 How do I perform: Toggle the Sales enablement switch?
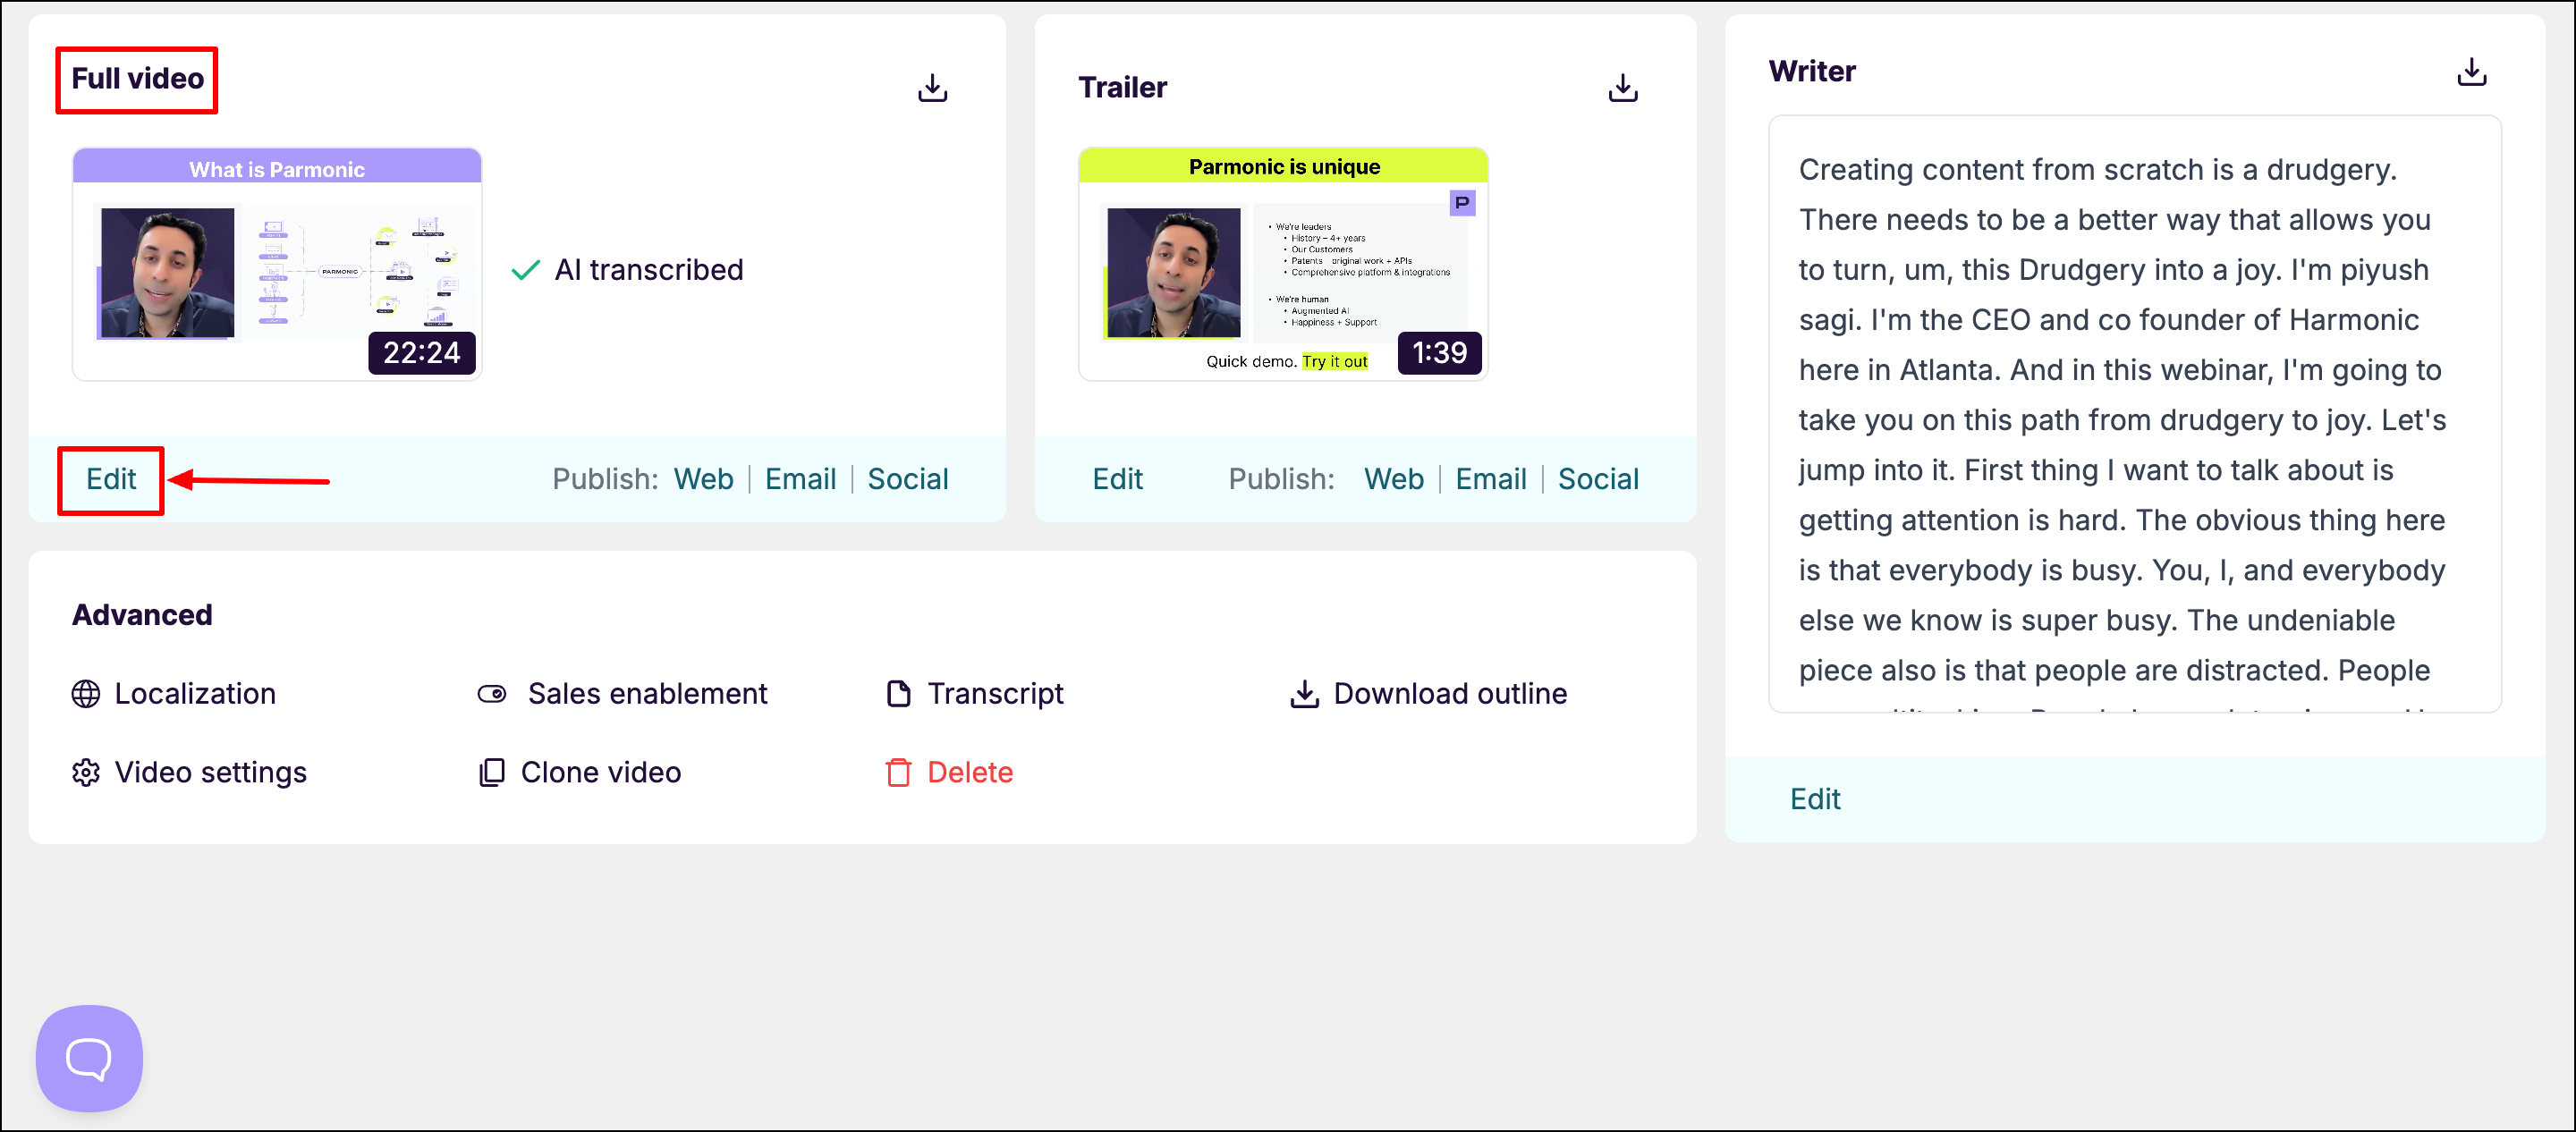pos(492,693)
